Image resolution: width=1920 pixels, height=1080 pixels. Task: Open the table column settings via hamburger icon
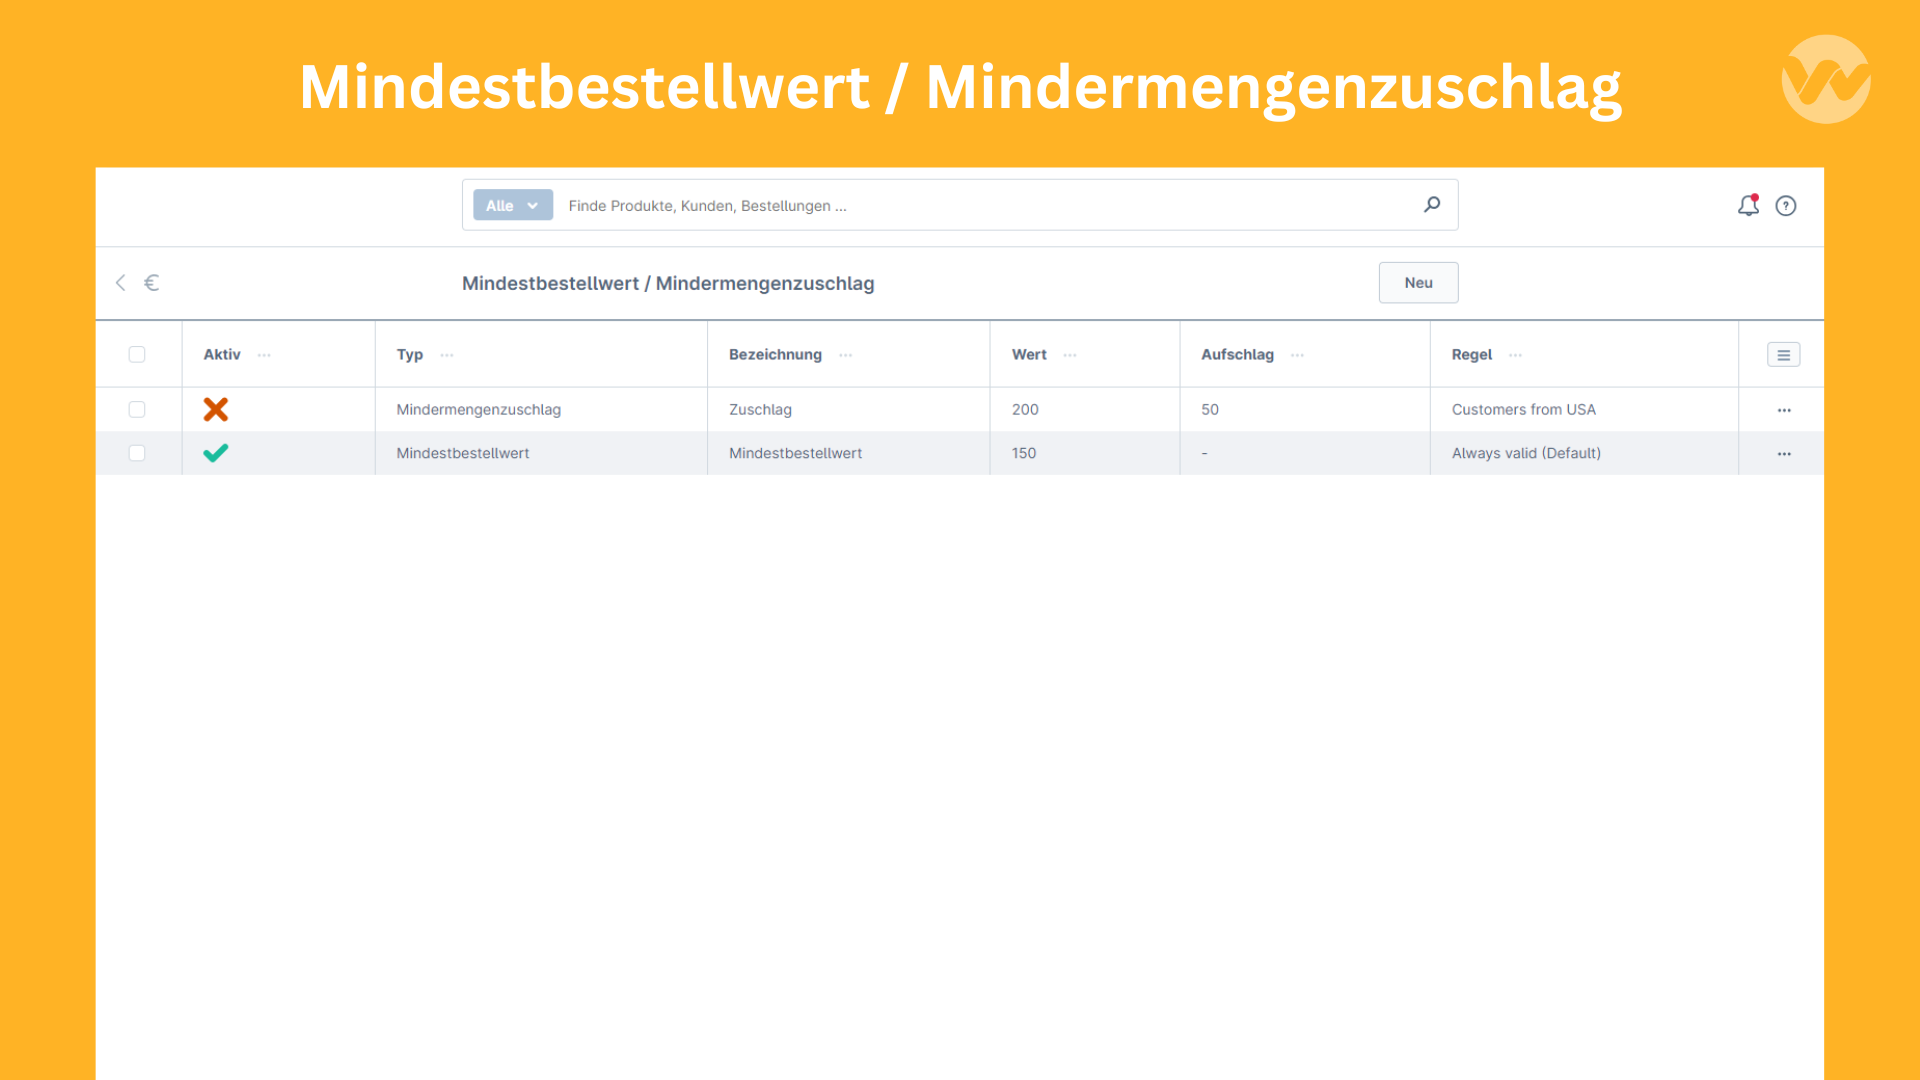pos(1782,354)
